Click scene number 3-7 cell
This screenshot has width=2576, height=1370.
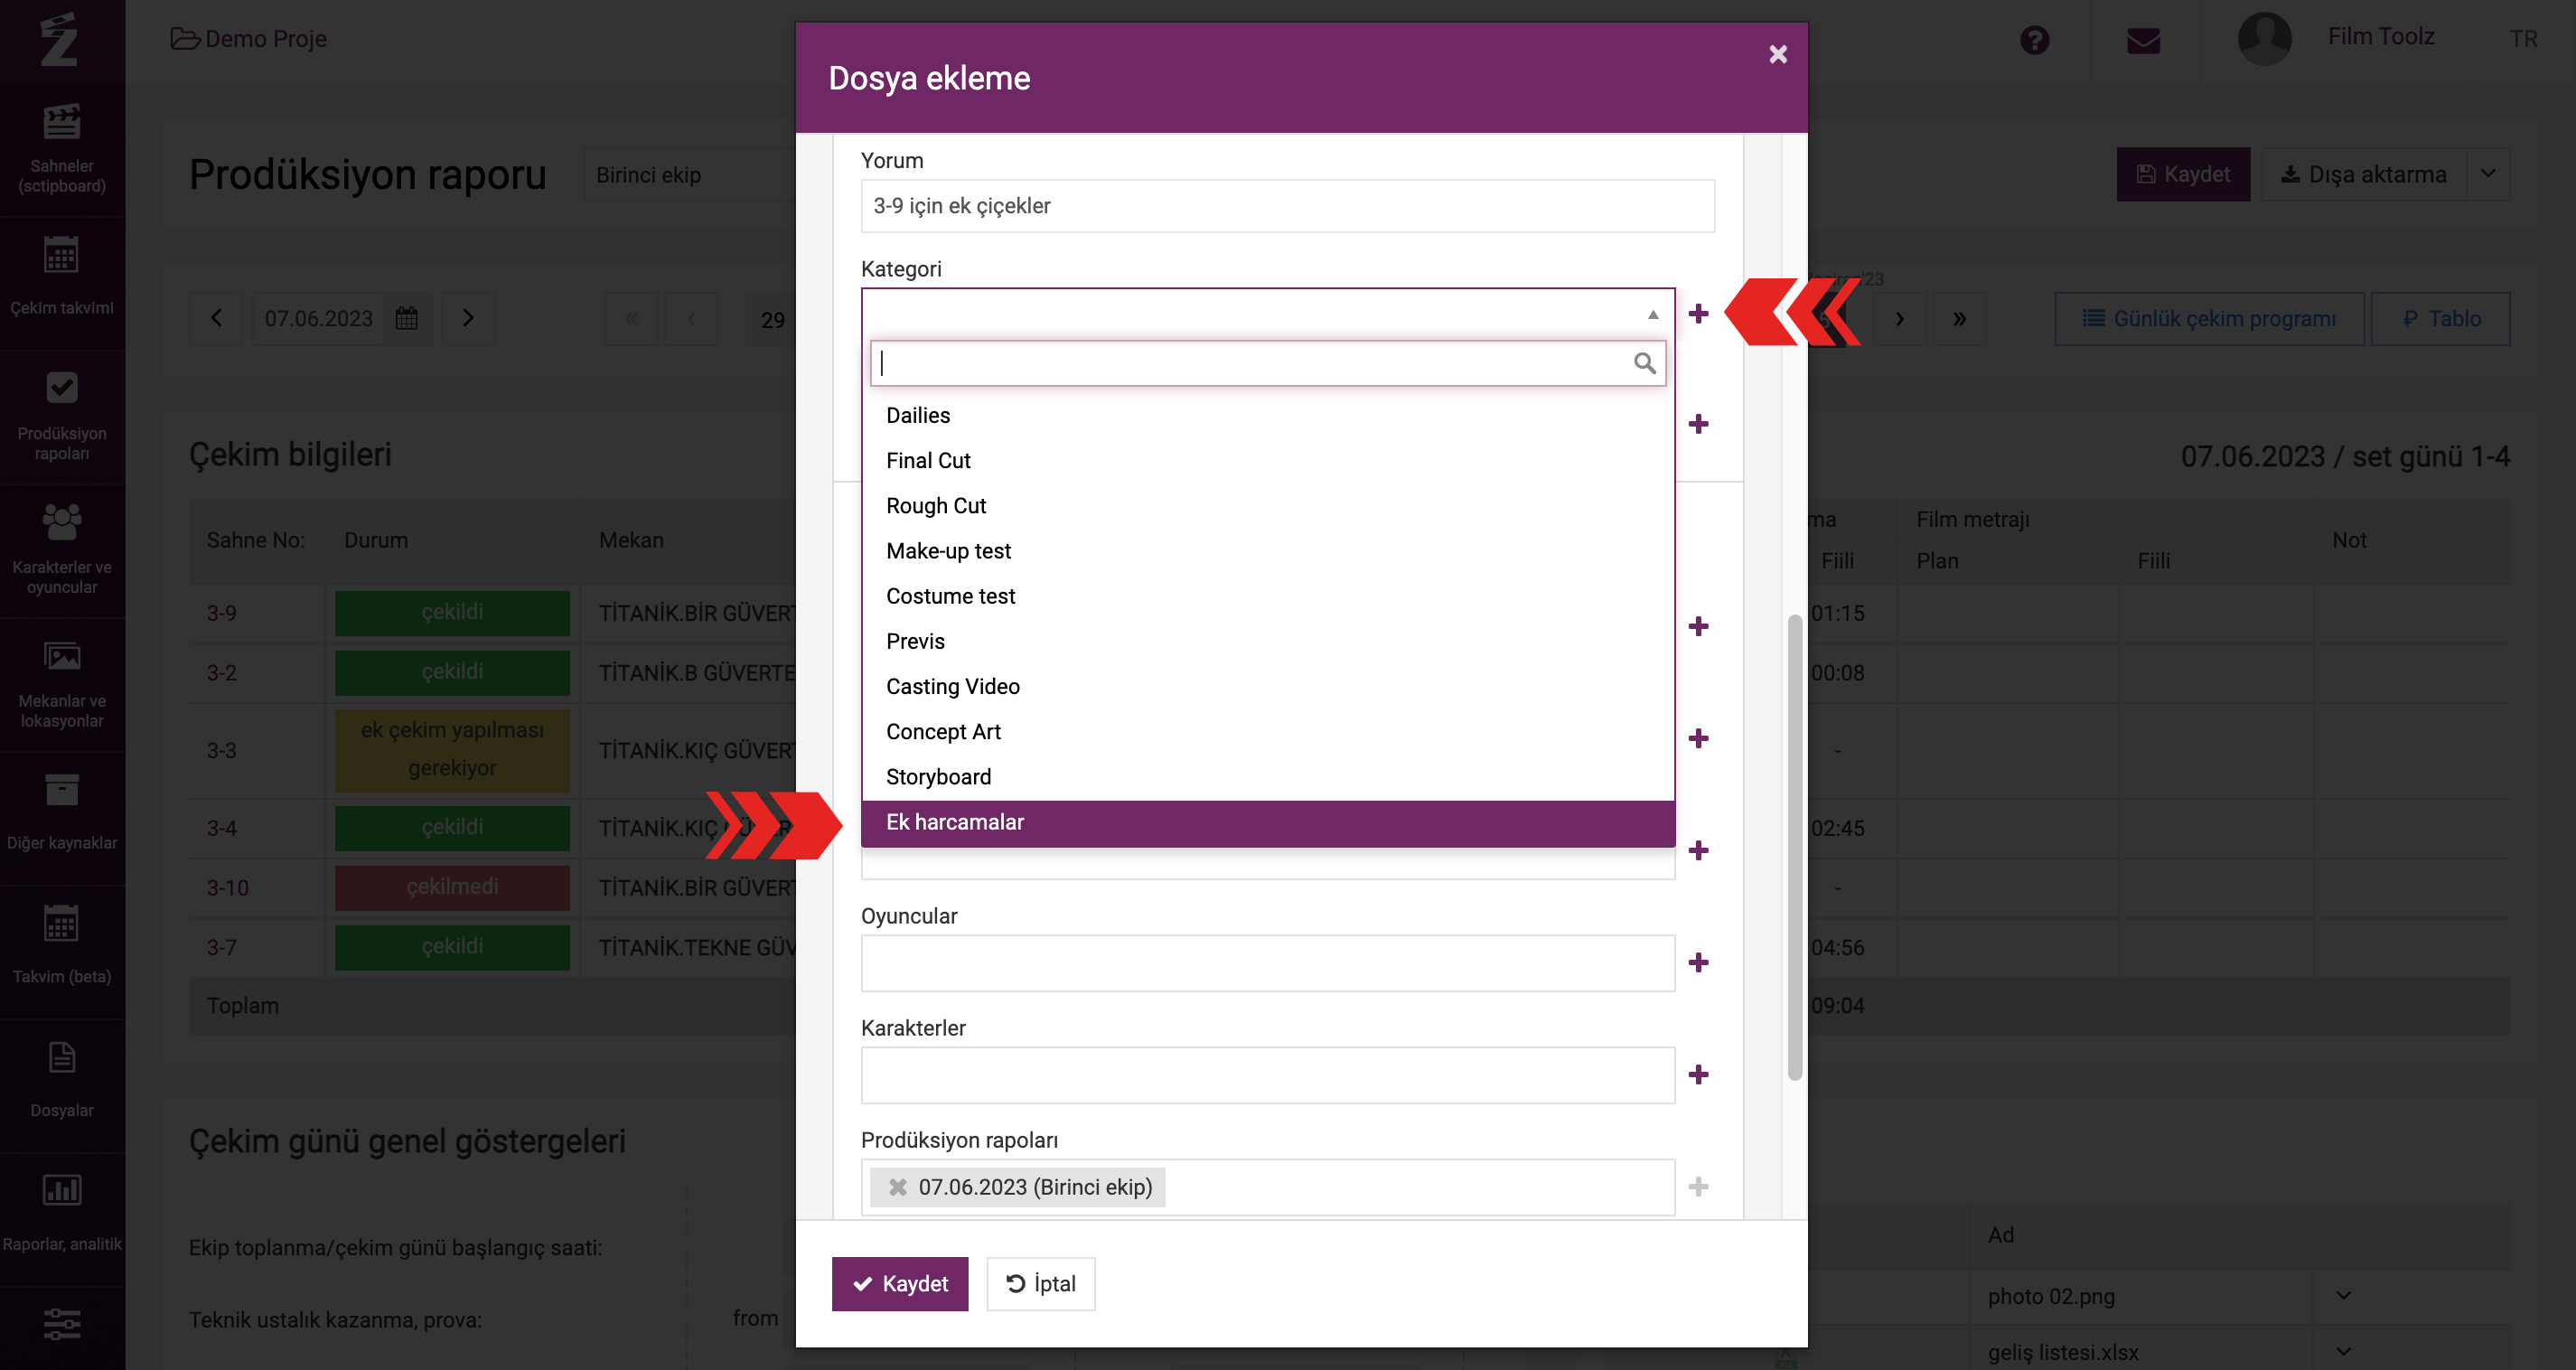(256, 947)
